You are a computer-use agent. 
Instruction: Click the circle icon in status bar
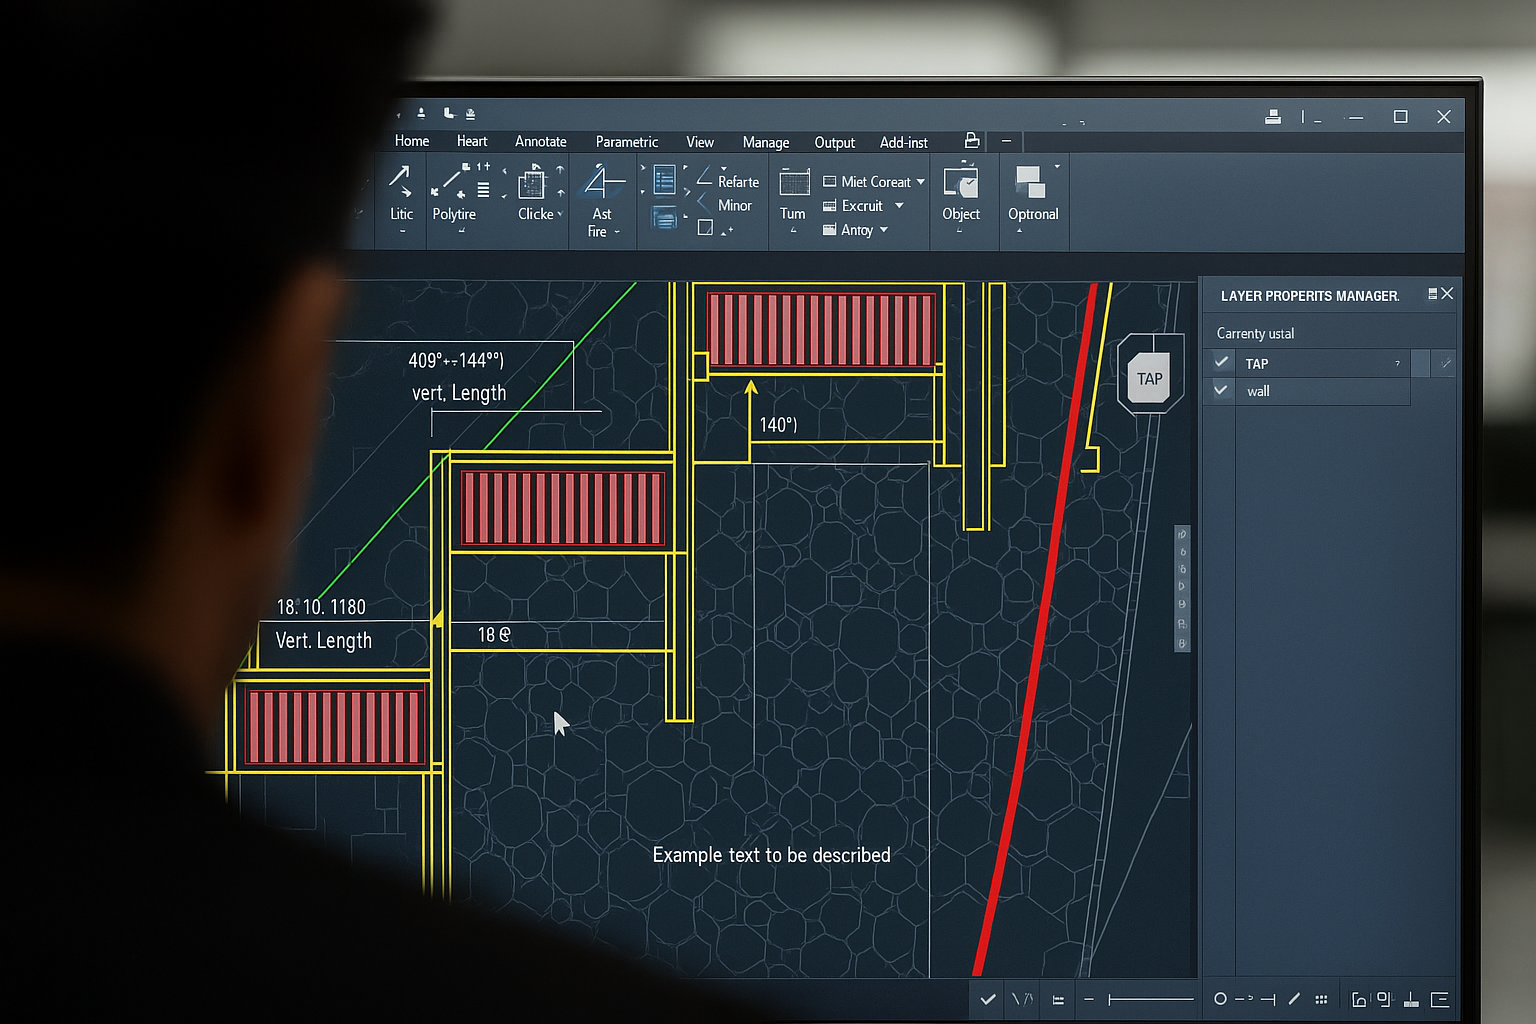(x=1220, y=999)
